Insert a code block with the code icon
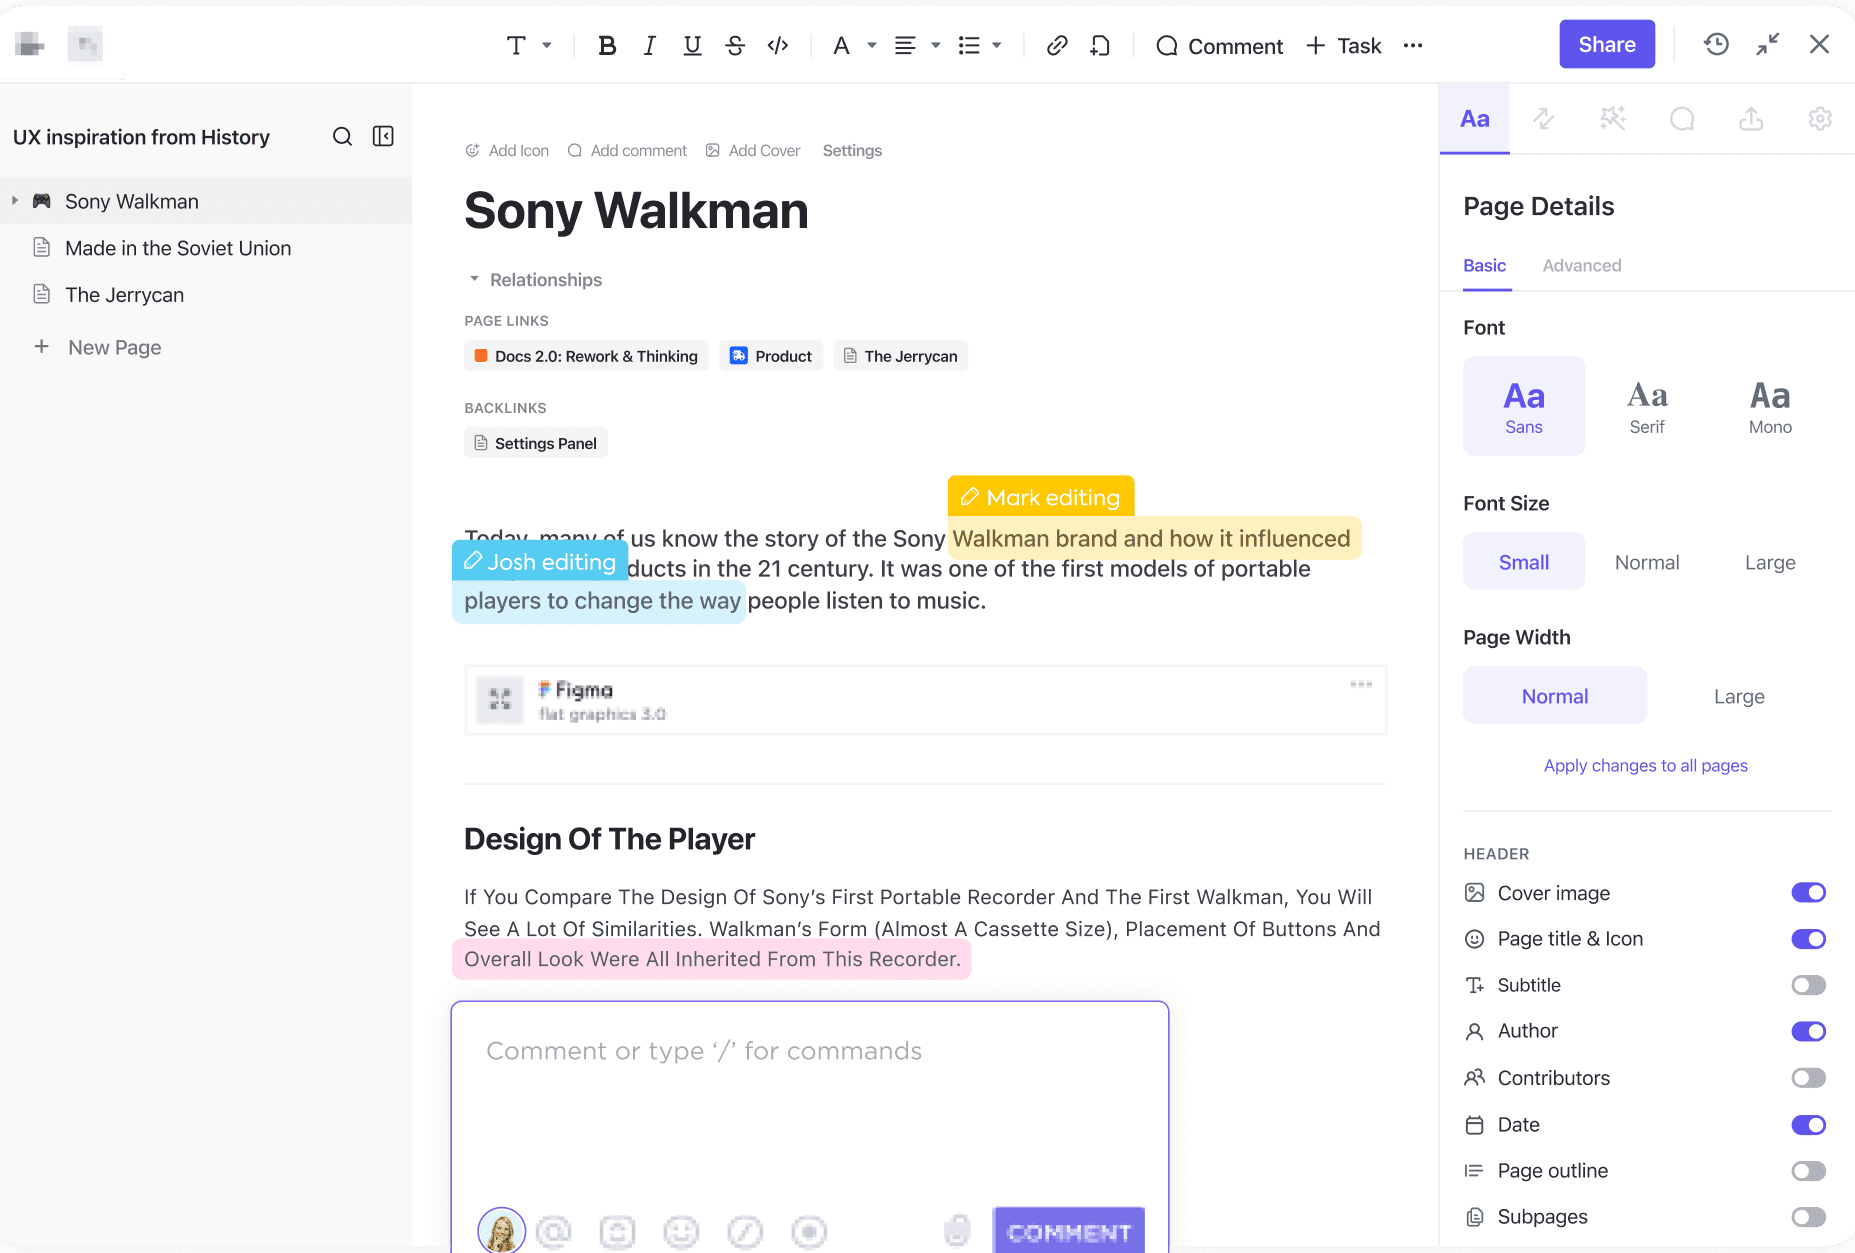The width and height of the screenshot is (1855, 1253). click(778, 46)
